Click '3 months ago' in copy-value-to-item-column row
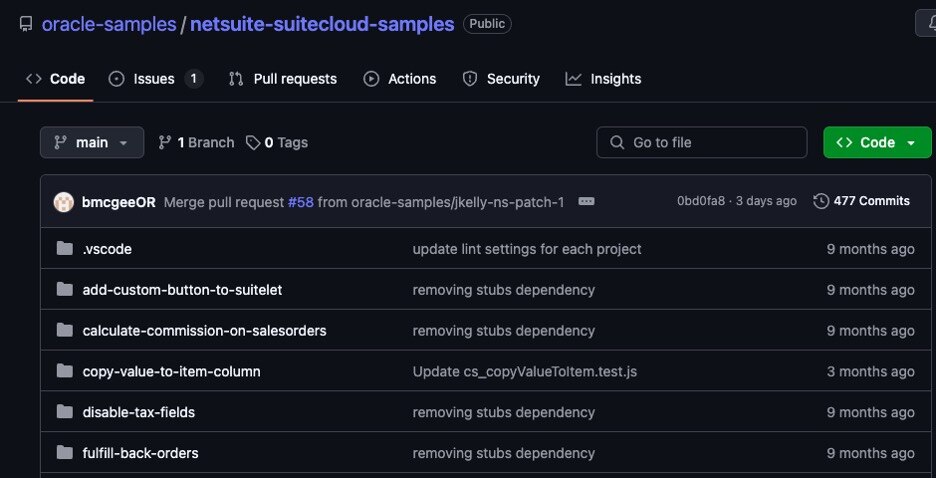Screen dimensions: 936x478 [x=870, y=372]
